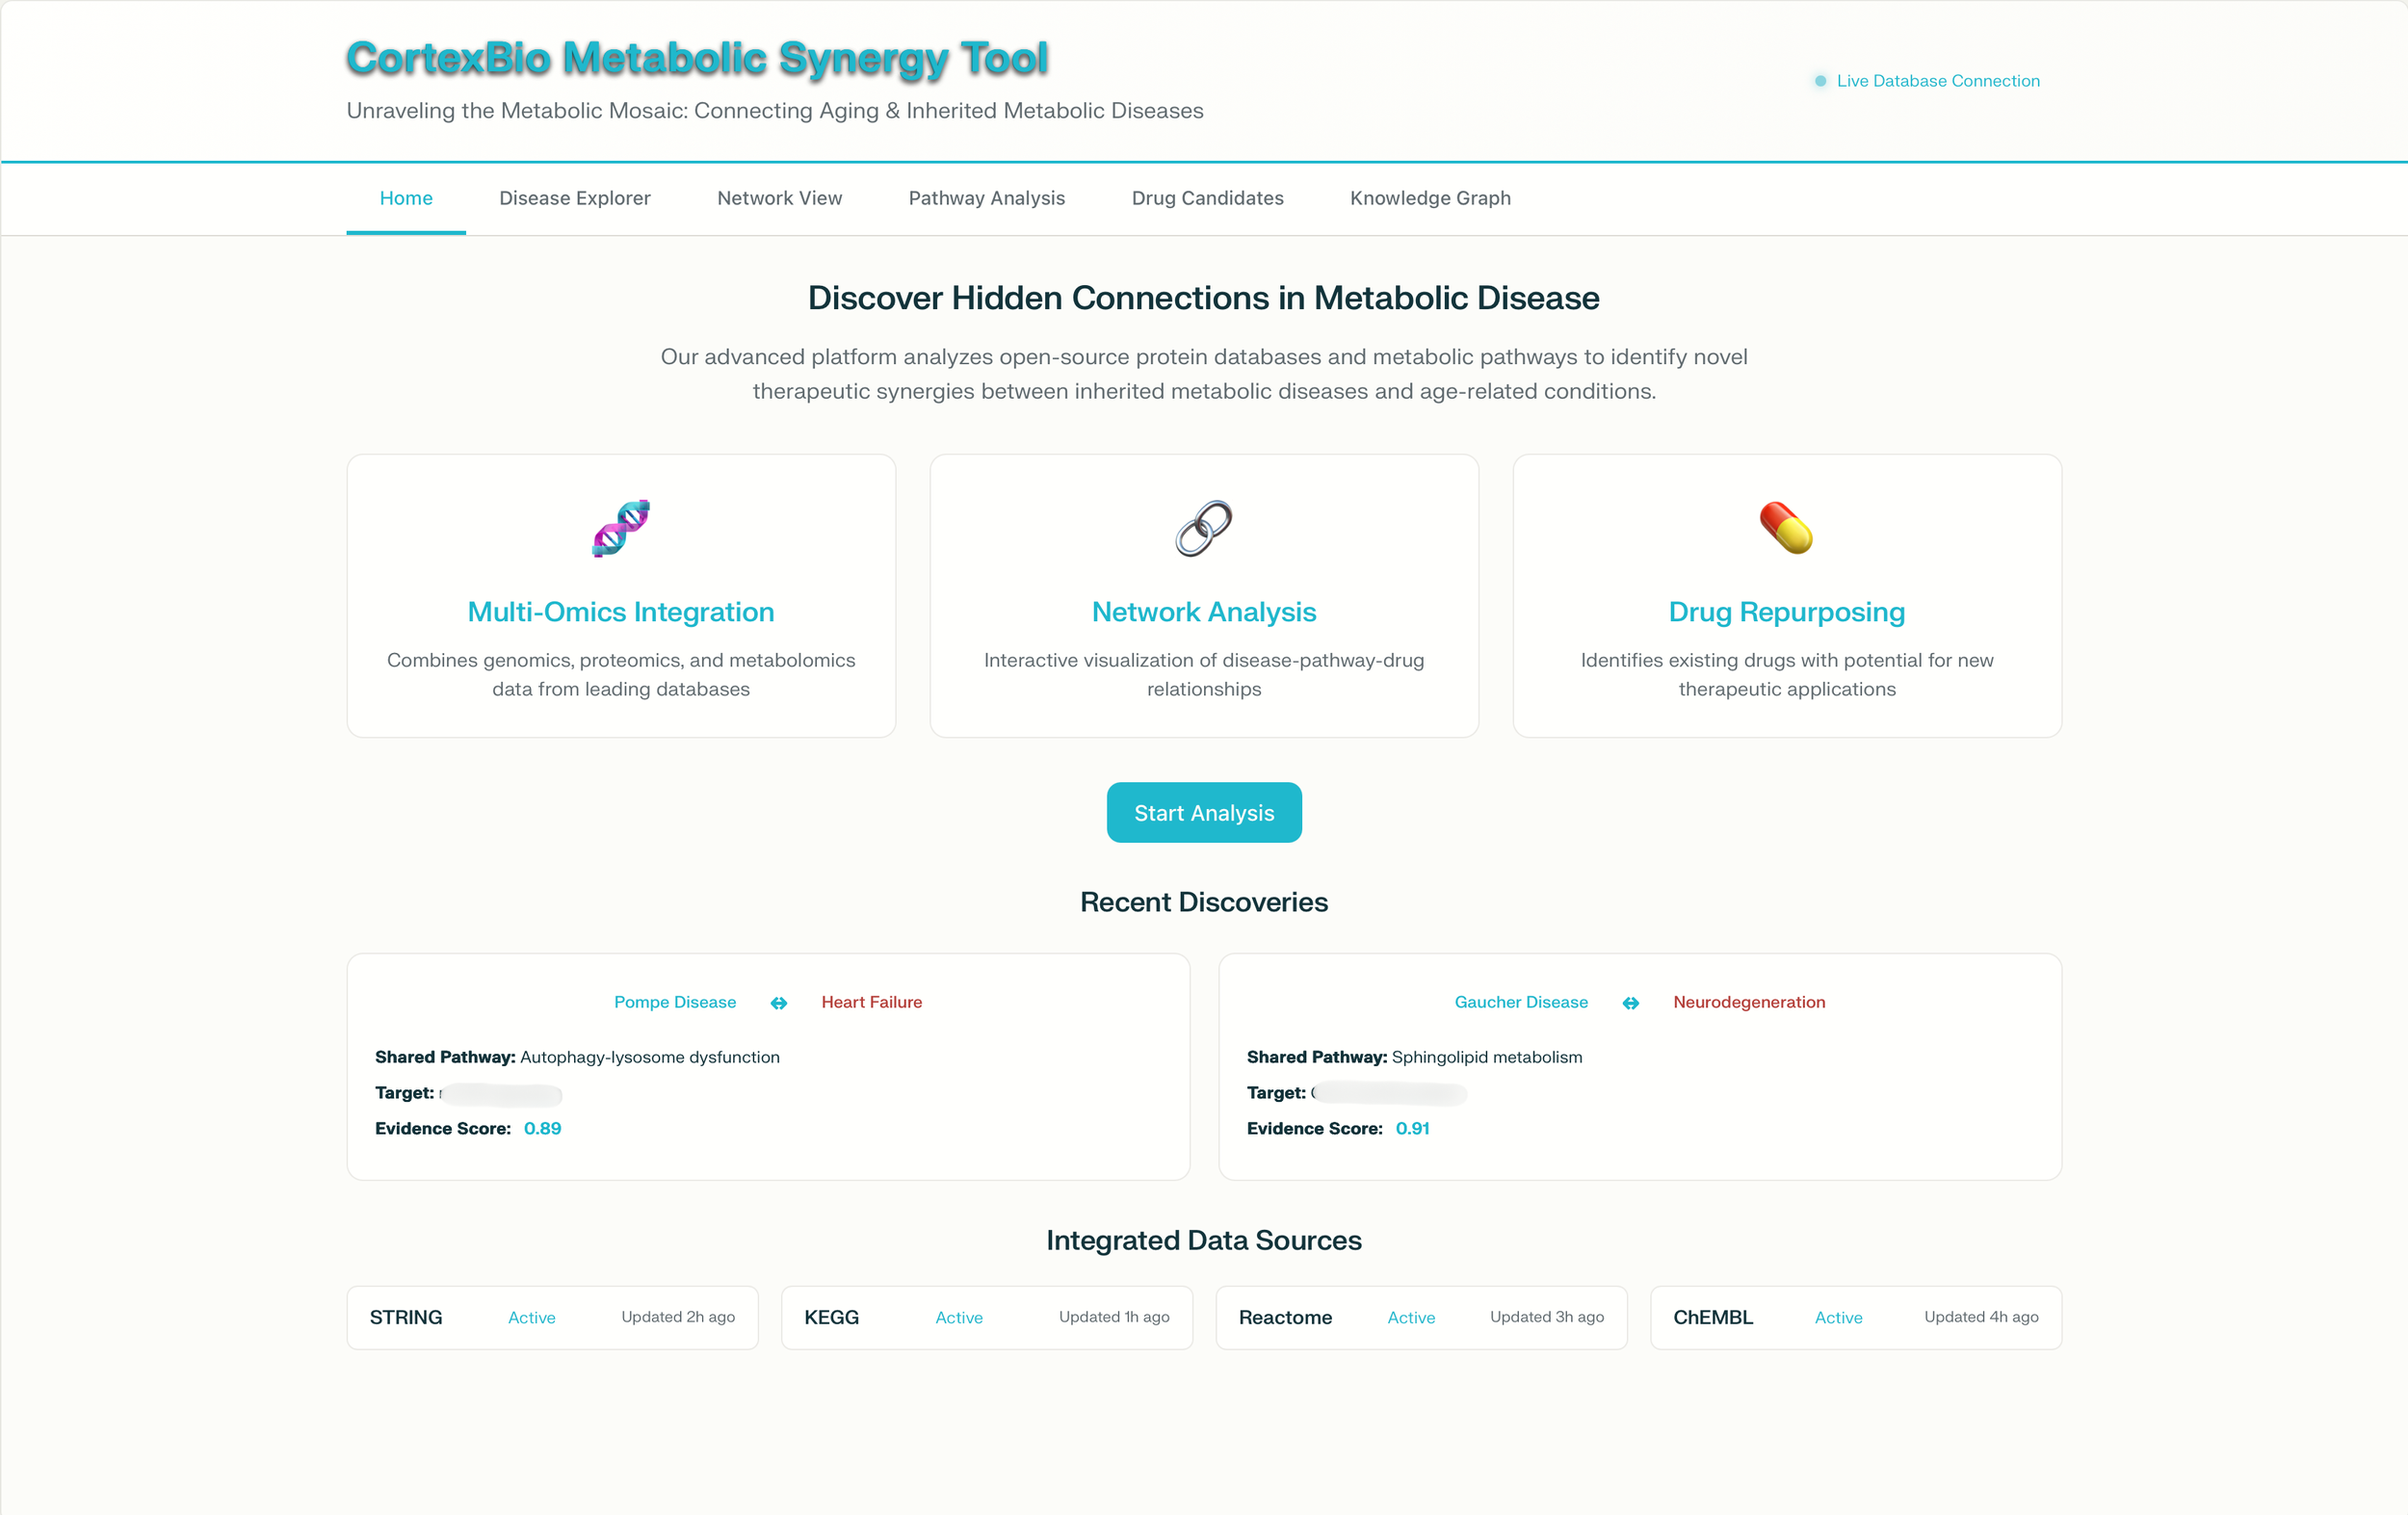Click the Live Database Connection status dot
This screenshot has width=2408, height=1515.
(x=1820, y=81)
